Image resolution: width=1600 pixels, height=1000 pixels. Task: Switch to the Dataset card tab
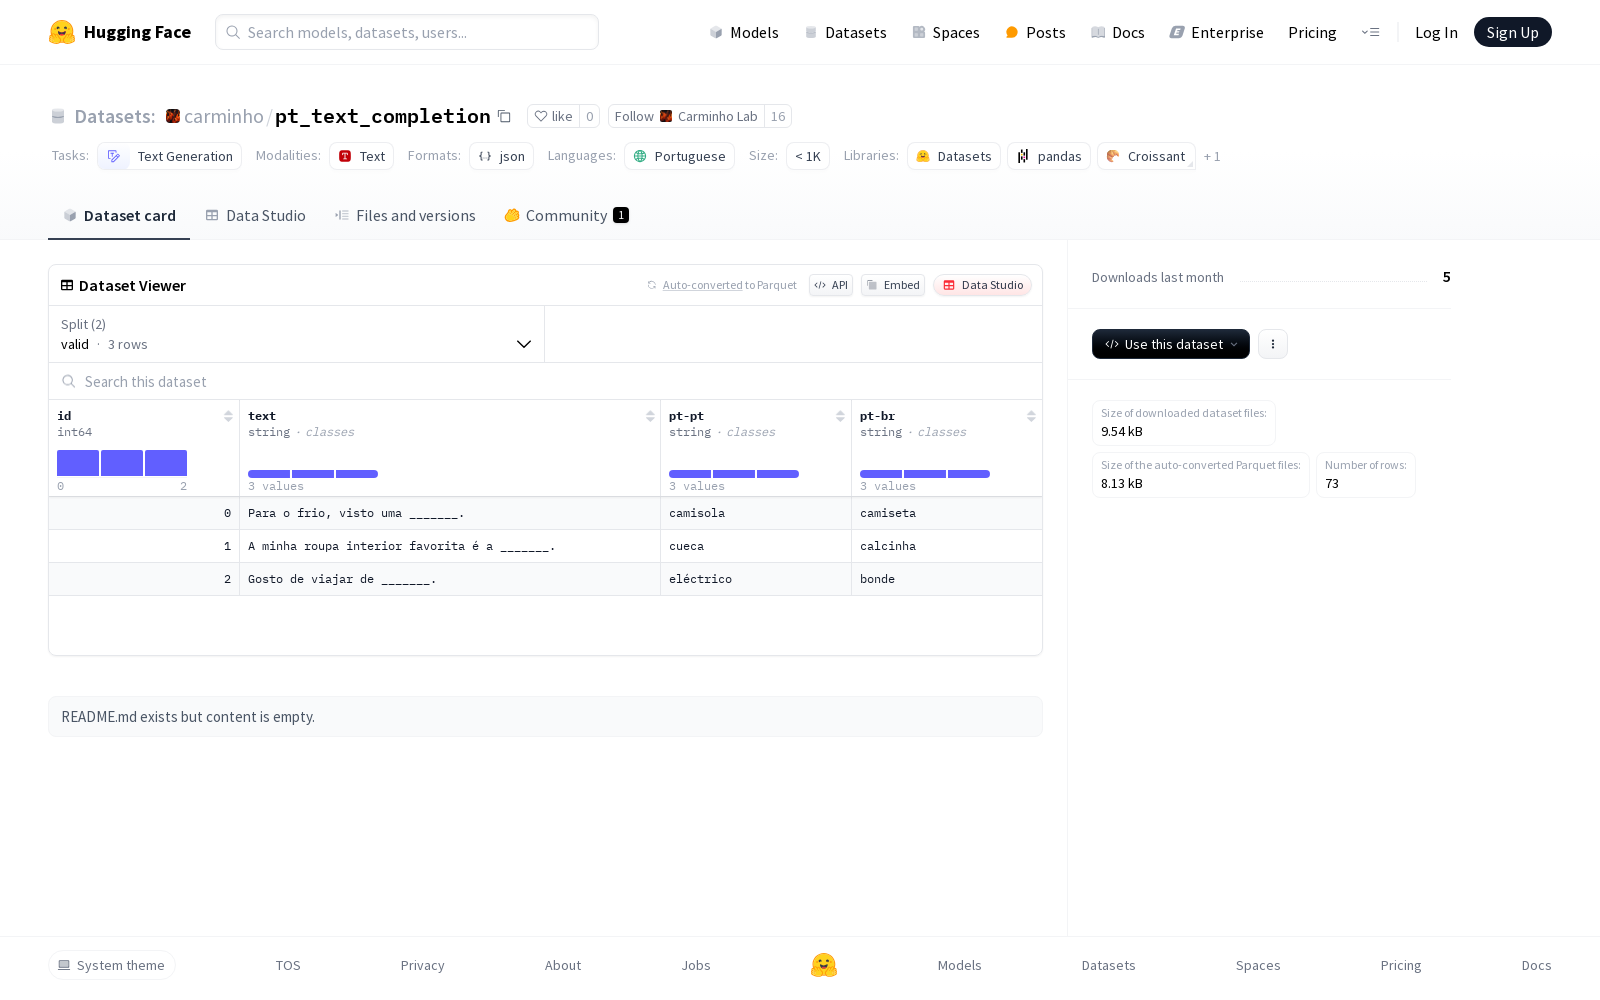(119, 215)
